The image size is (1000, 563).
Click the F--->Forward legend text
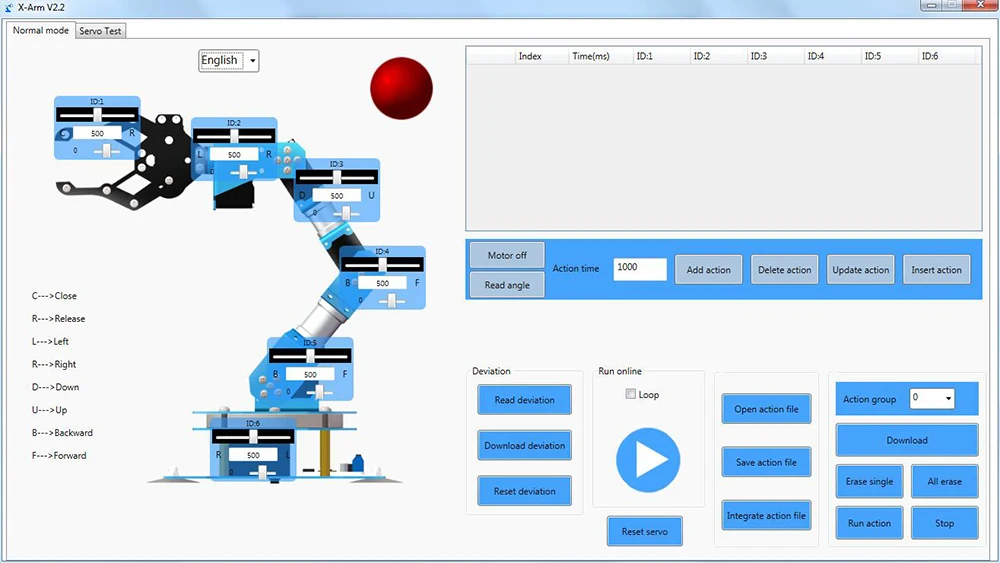coord(59,455)
